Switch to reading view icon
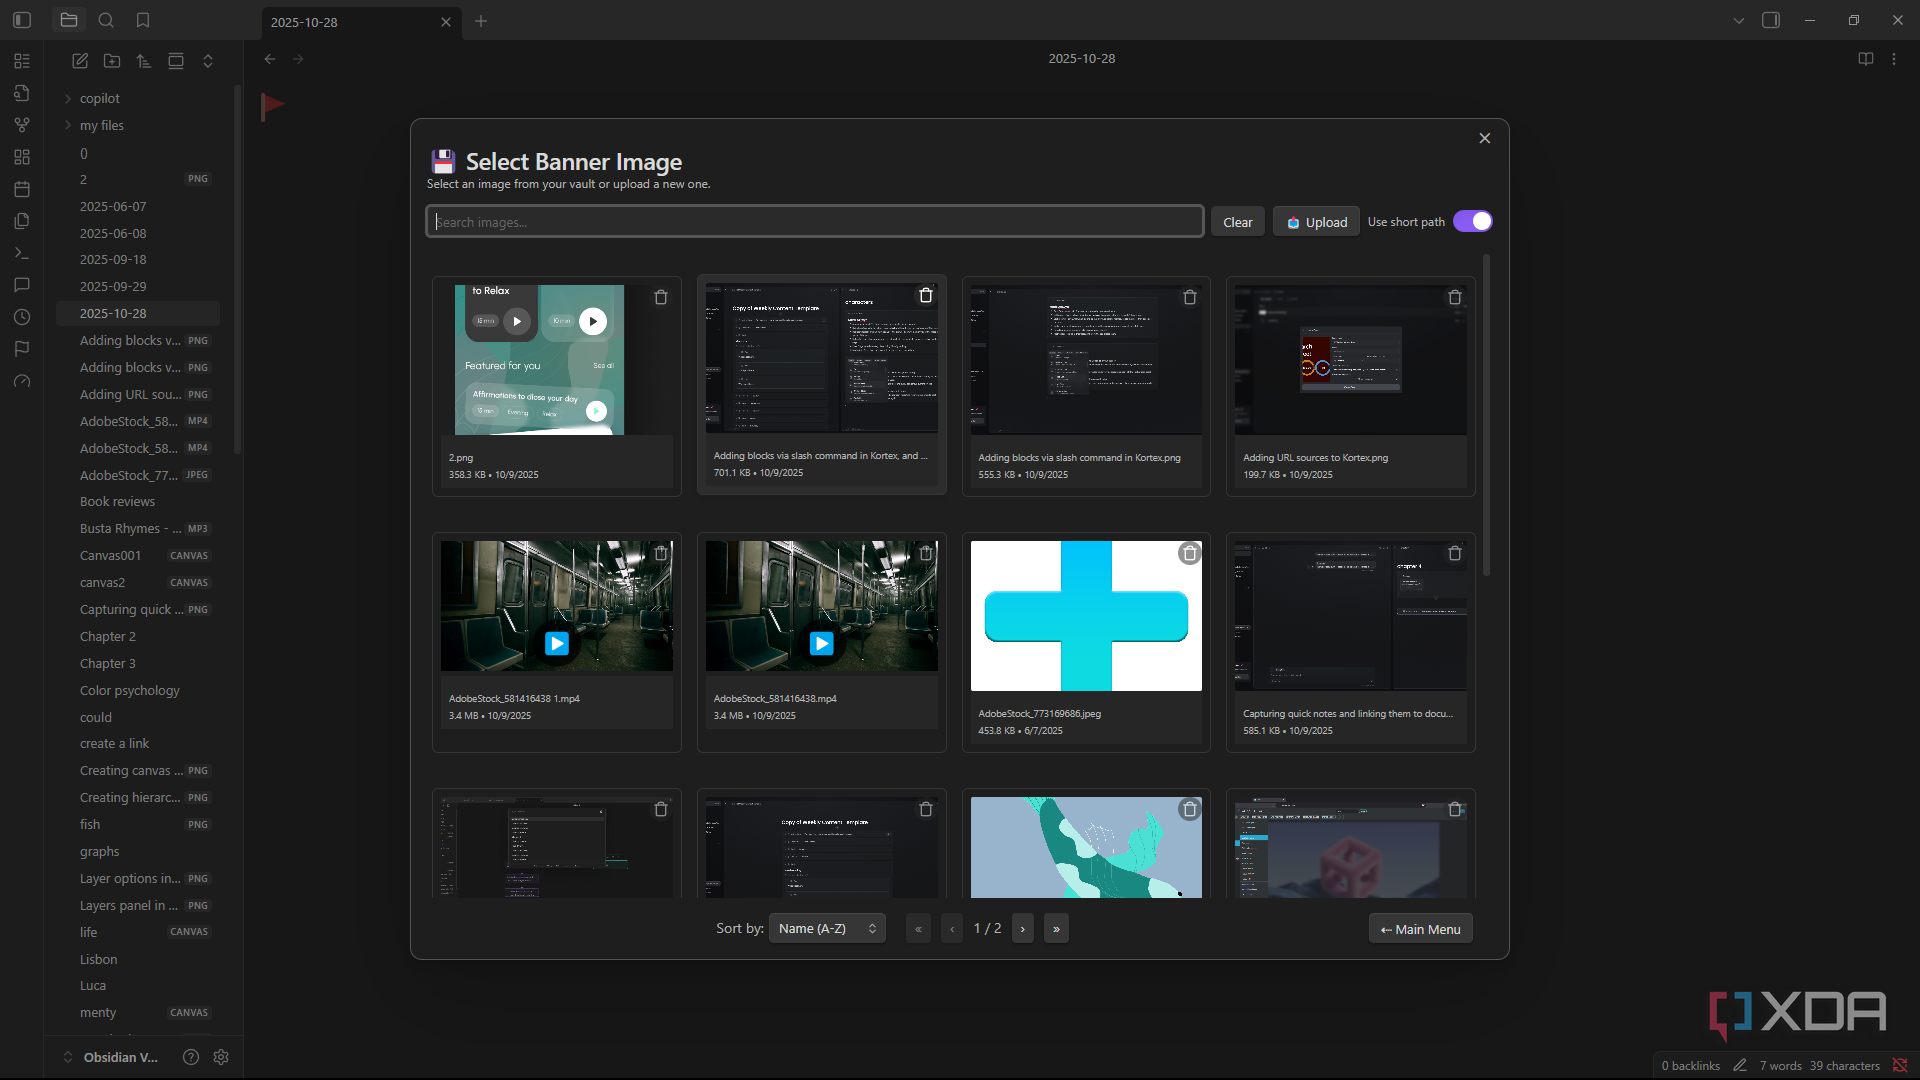The width and height of the screenshot is (1920, 1080). (1866, 59)
